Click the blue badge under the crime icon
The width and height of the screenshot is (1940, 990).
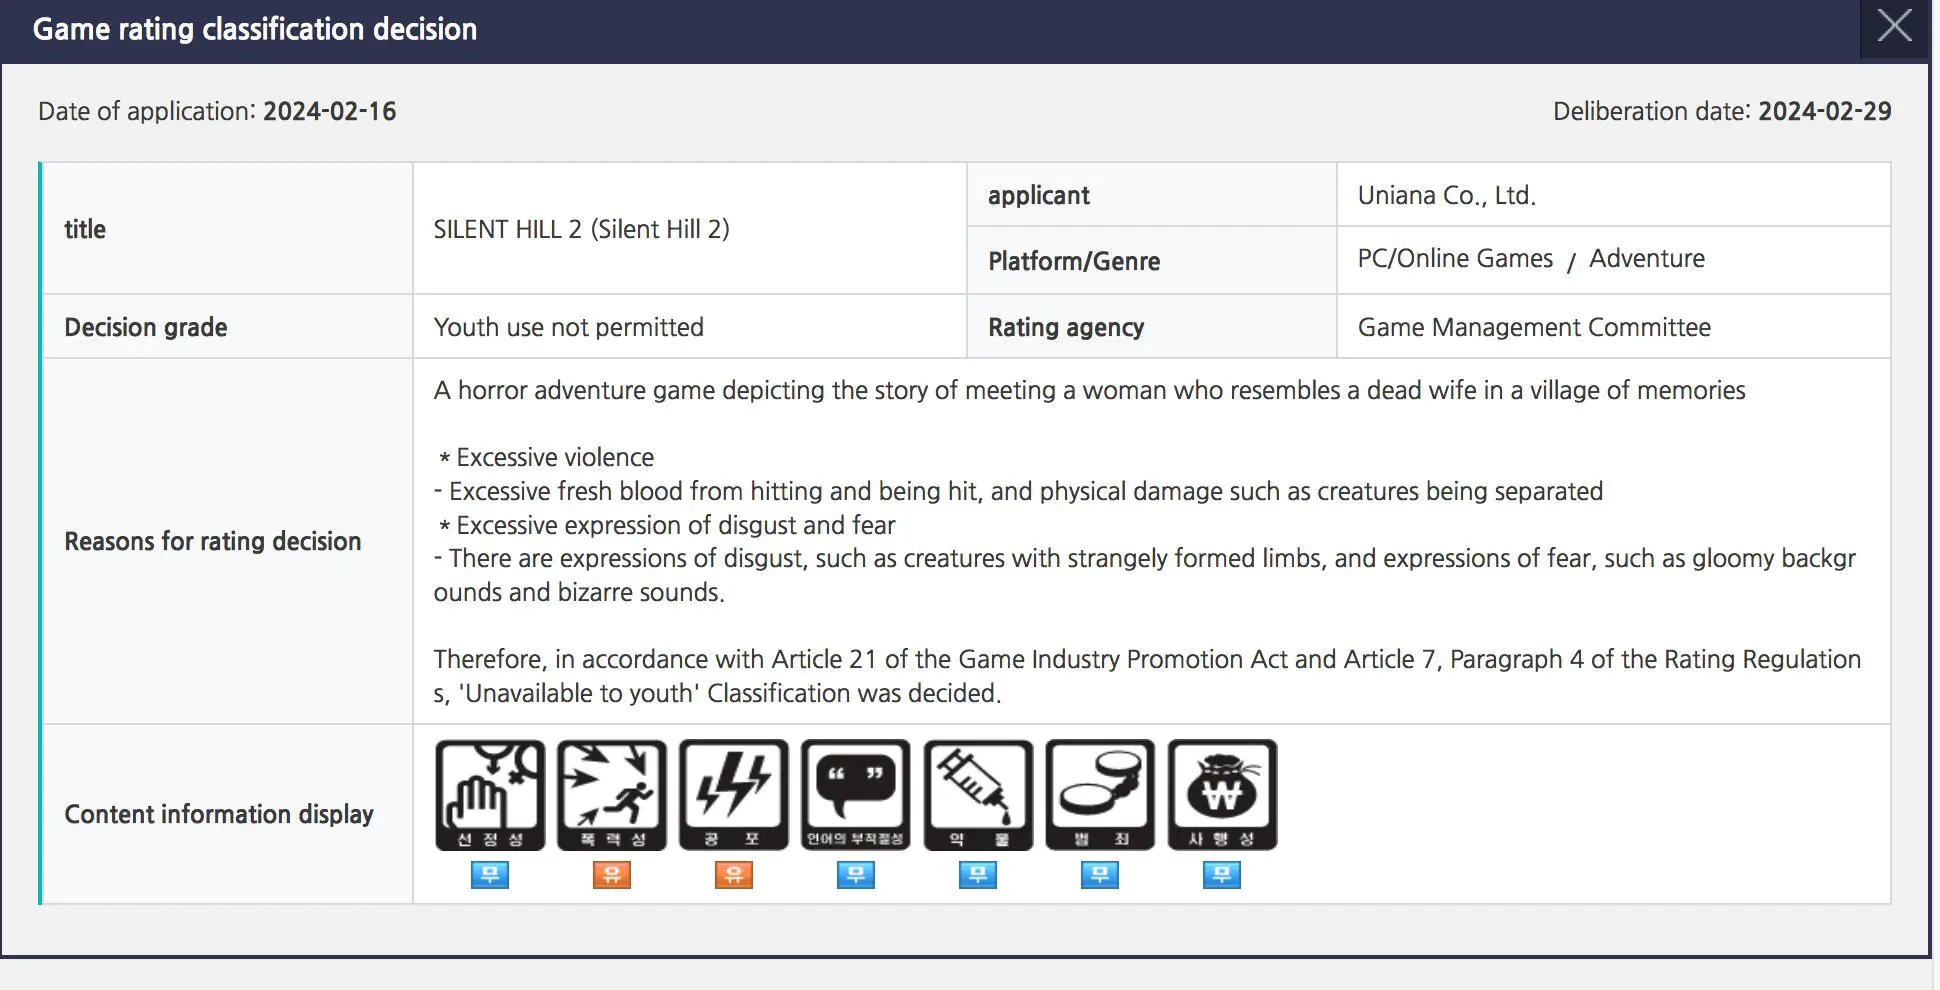1100,875
